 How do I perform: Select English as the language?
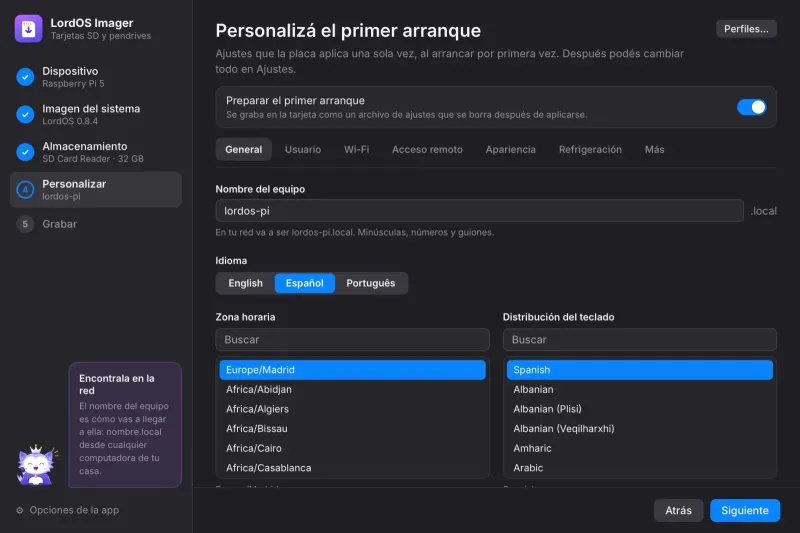(x=245, y=283)
